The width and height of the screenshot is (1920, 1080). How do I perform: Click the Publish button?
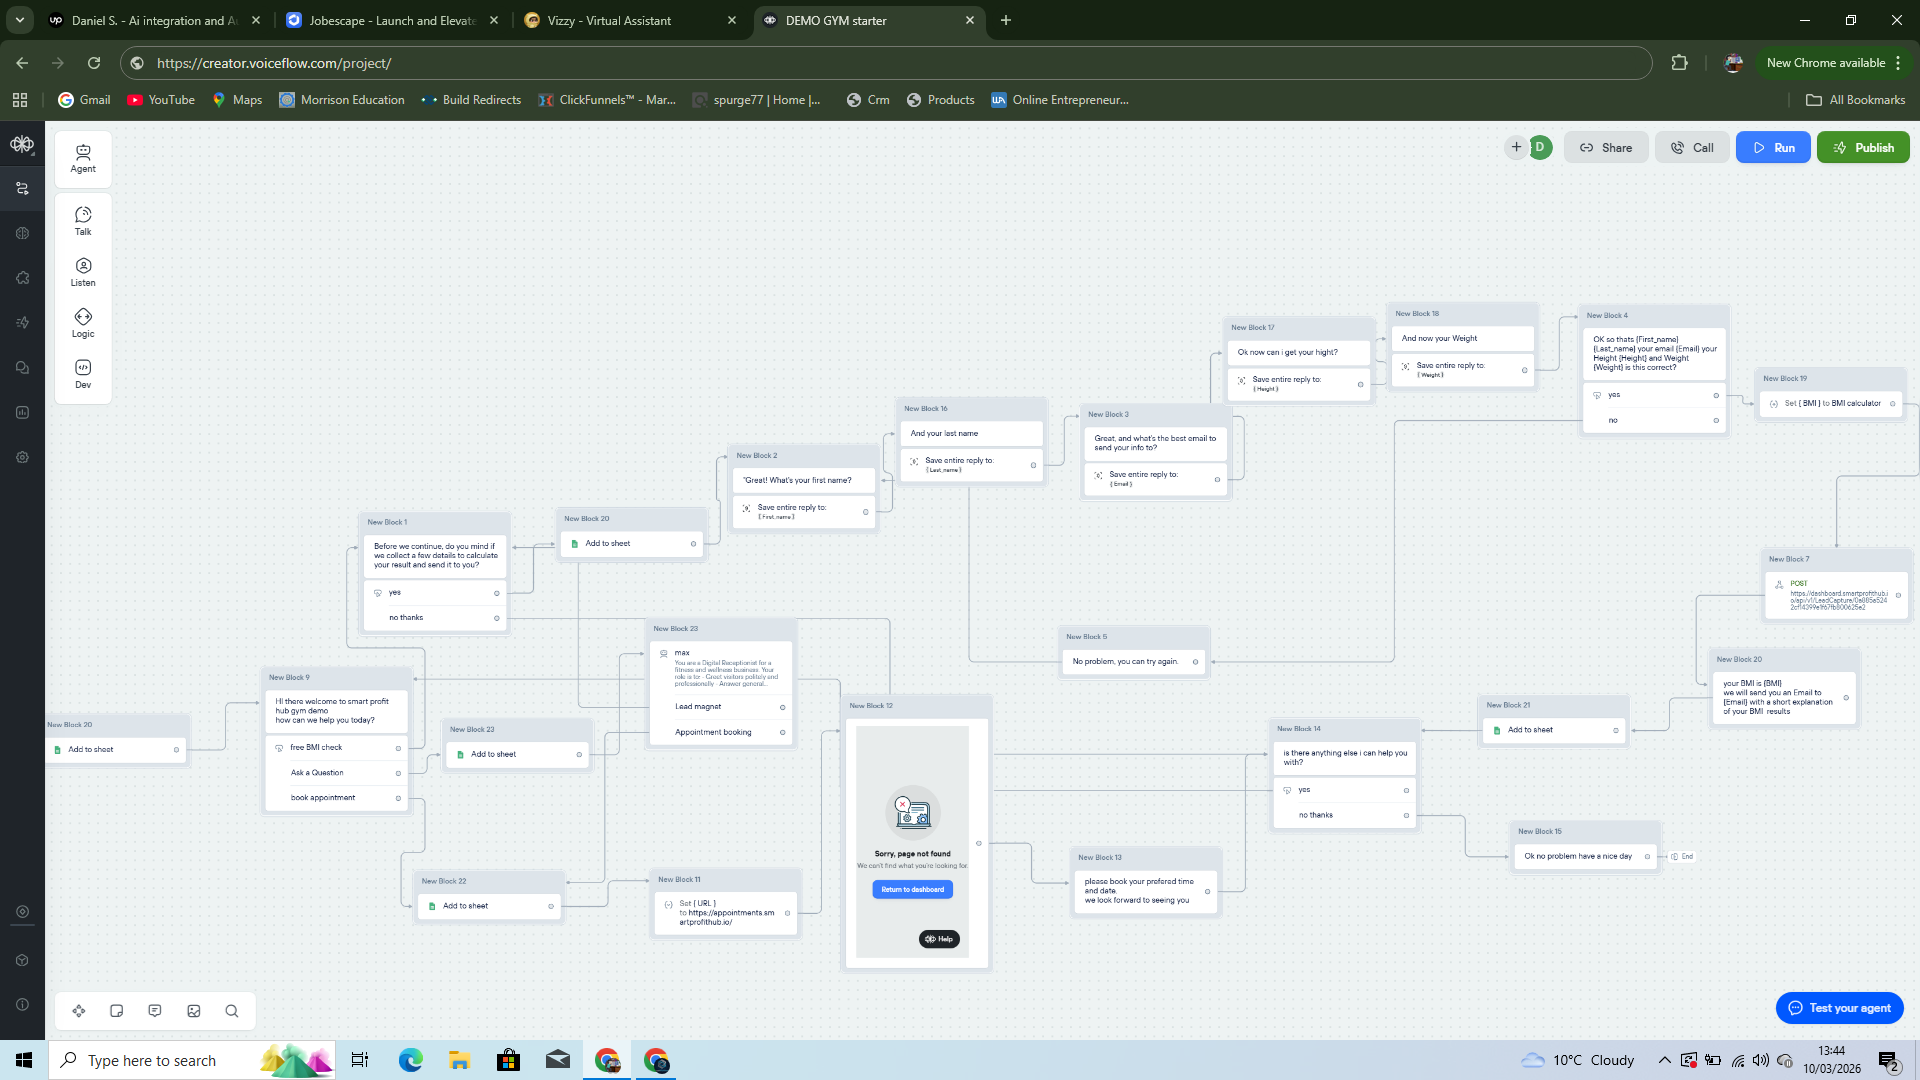pos(1863,147)
